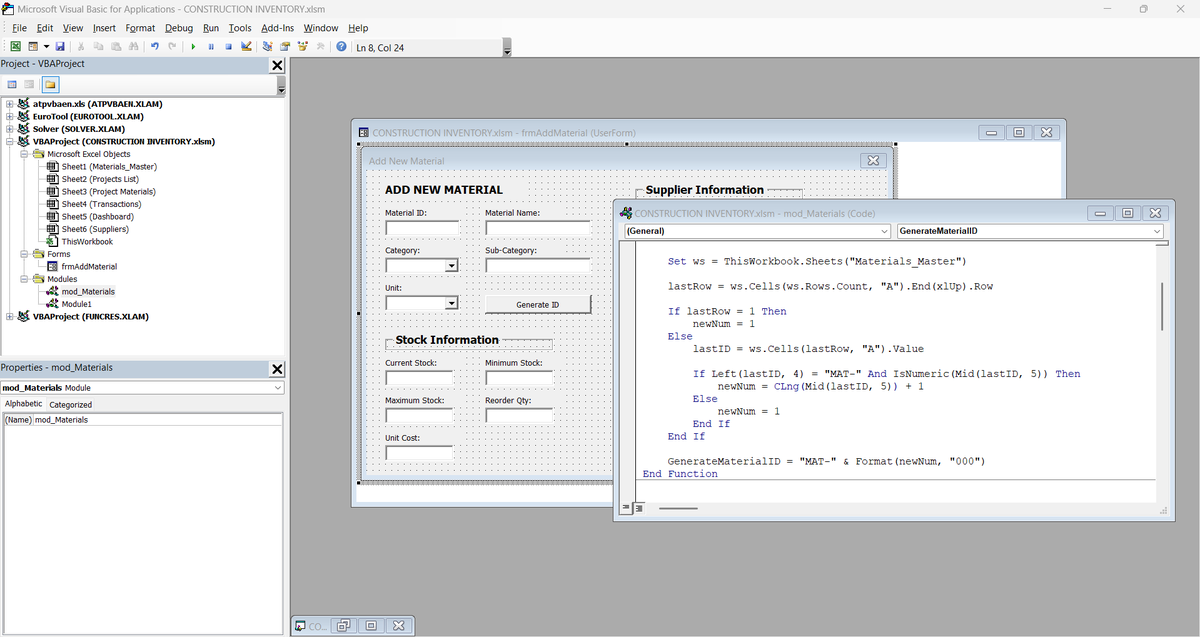
Task: Expand VBAProject (FUNCRES.XLAM) node
Action: pos(10,317)
